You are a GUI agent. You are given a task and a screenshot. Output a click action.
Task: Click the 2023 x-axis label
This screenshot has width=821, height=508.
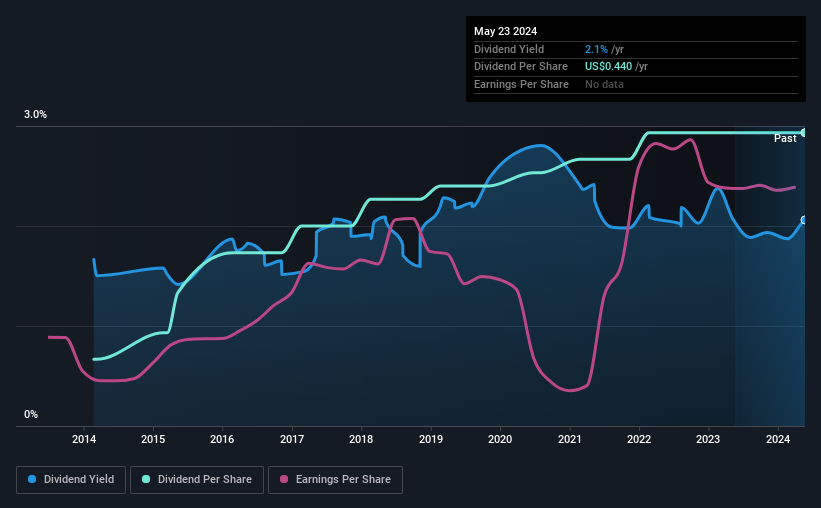click(x=708, y=439)
